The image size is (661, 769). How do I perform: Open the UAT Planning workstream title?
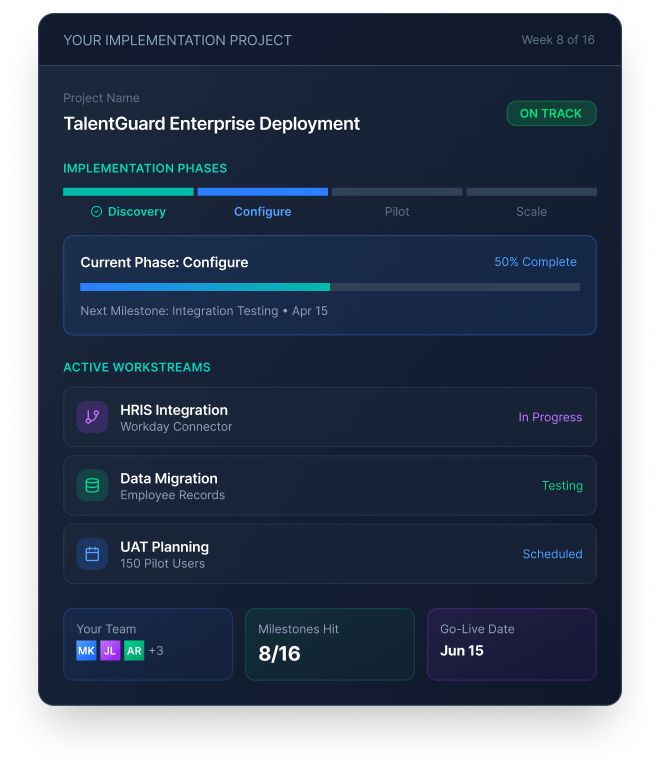click(165, 547)
